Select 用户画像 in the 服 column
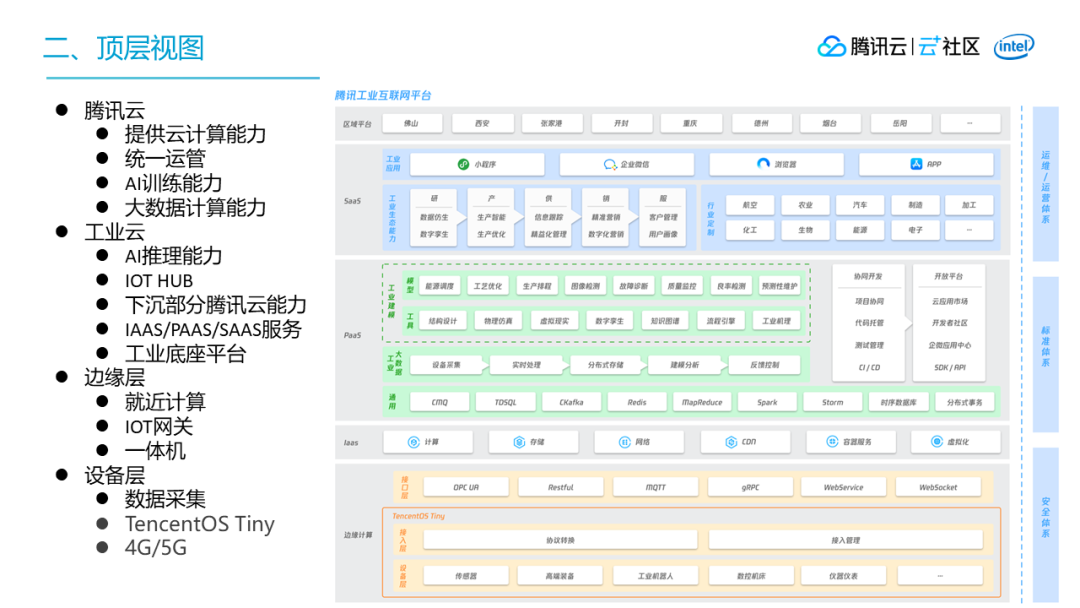1080x608 pixels. (x=663, y=235)
